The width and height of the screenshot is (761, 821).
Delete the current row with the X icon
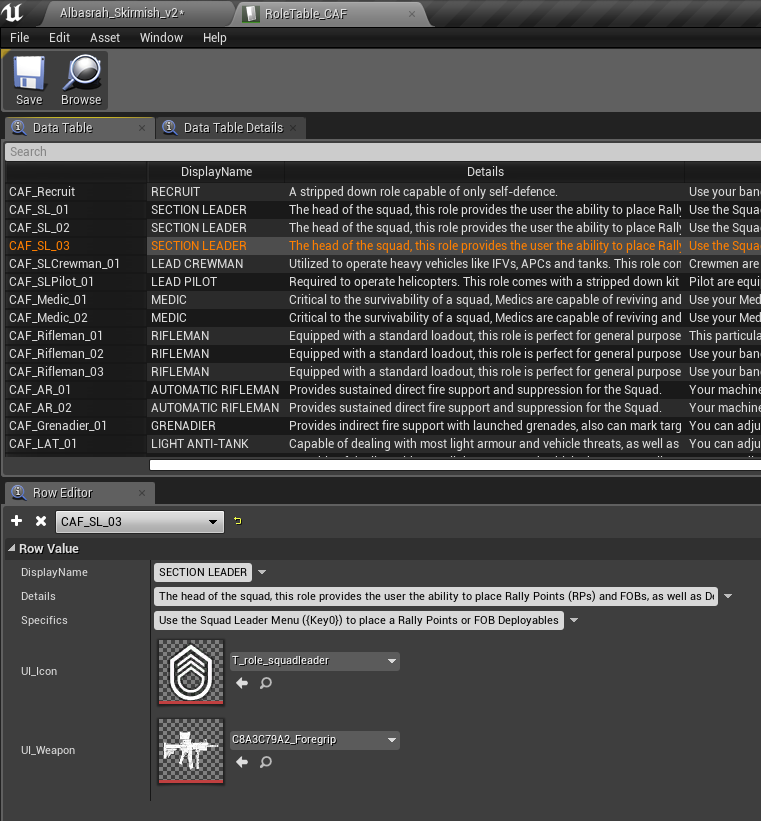41,521
